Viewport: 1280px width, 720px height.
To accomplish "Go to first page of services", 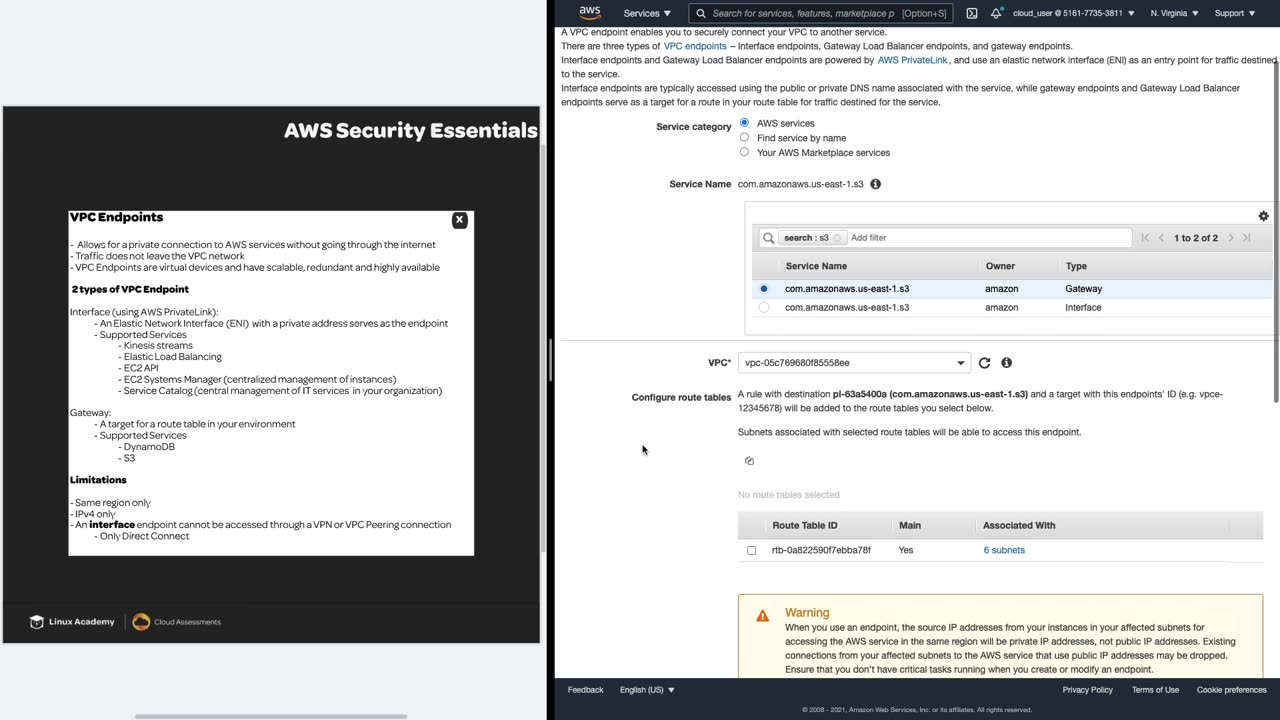I will 1145,238.
